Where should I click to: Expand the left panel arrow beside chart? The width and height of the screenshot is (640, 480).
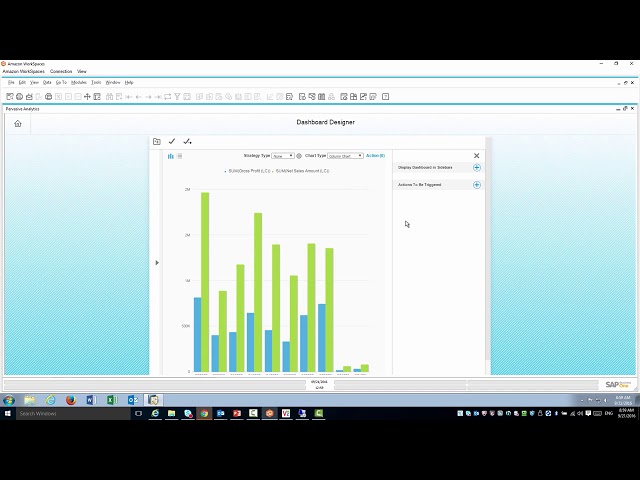pos(157,262)
